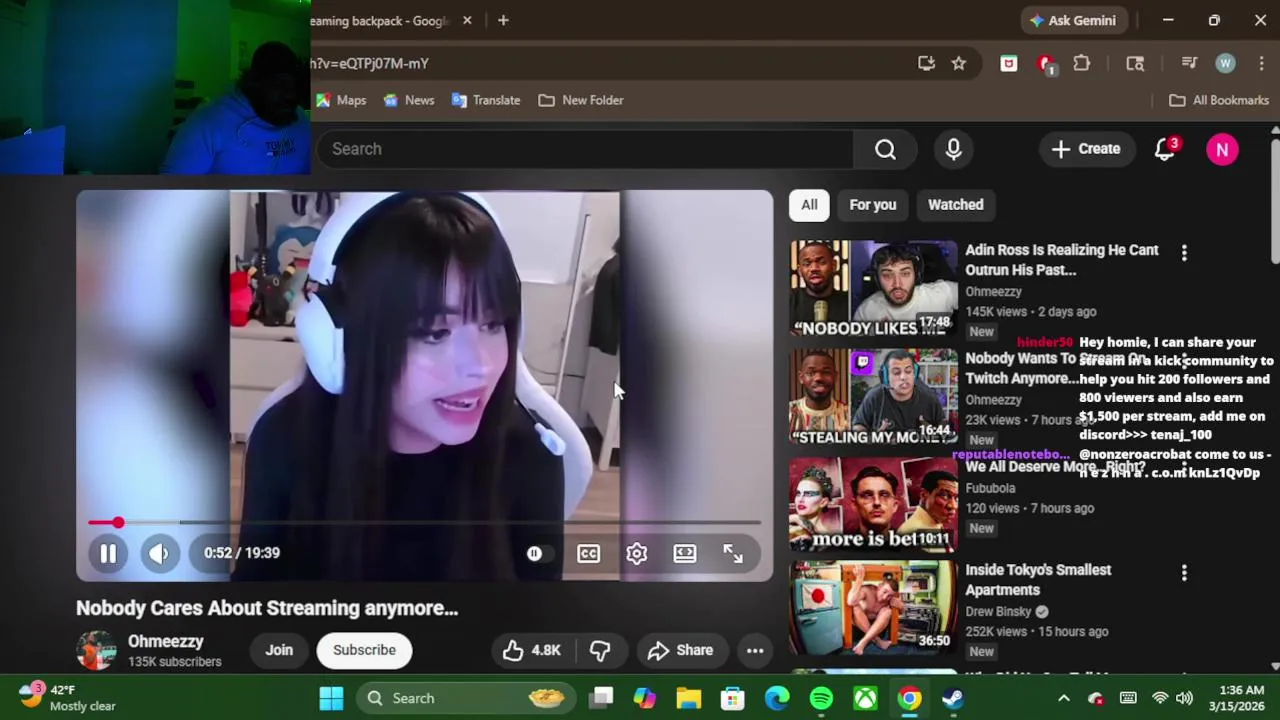Open the weather widget showing 42°F
Image resolution: width=1280 pixels, height=720 pixels.
(x=68, y=698)
